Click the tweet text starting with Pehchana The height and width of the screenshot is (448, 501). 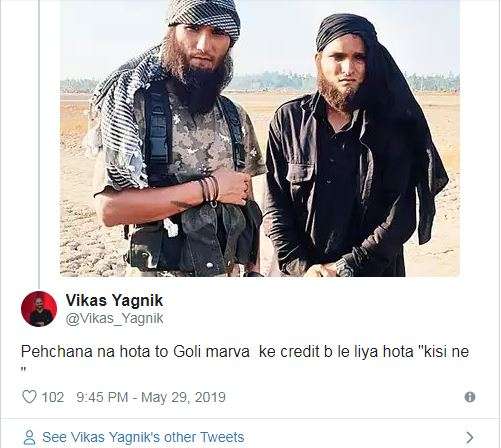point(245,358)
